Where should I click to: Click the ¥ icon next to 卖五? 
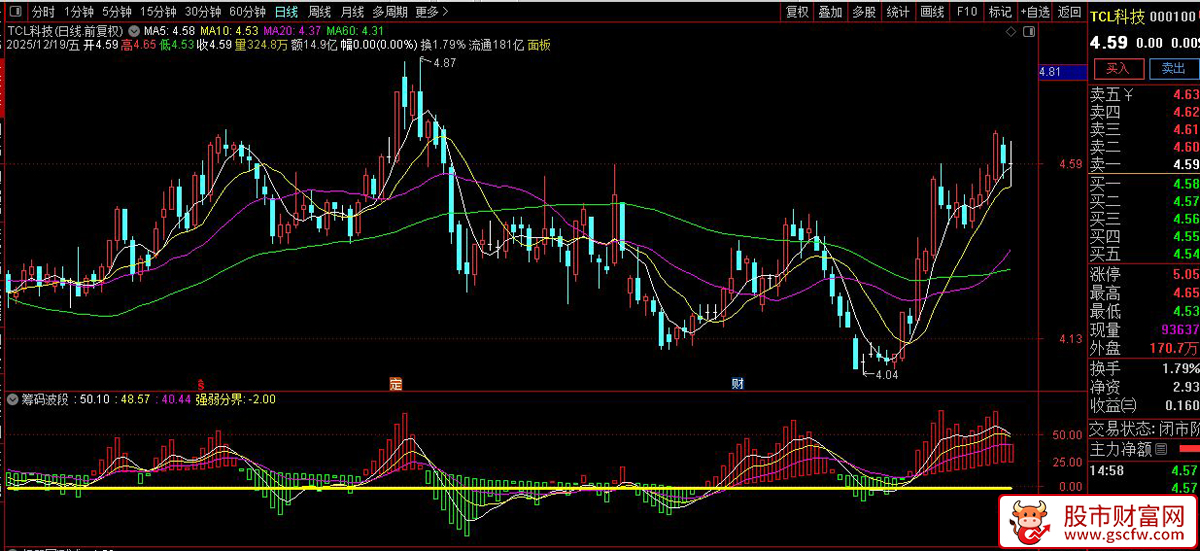1129,95
